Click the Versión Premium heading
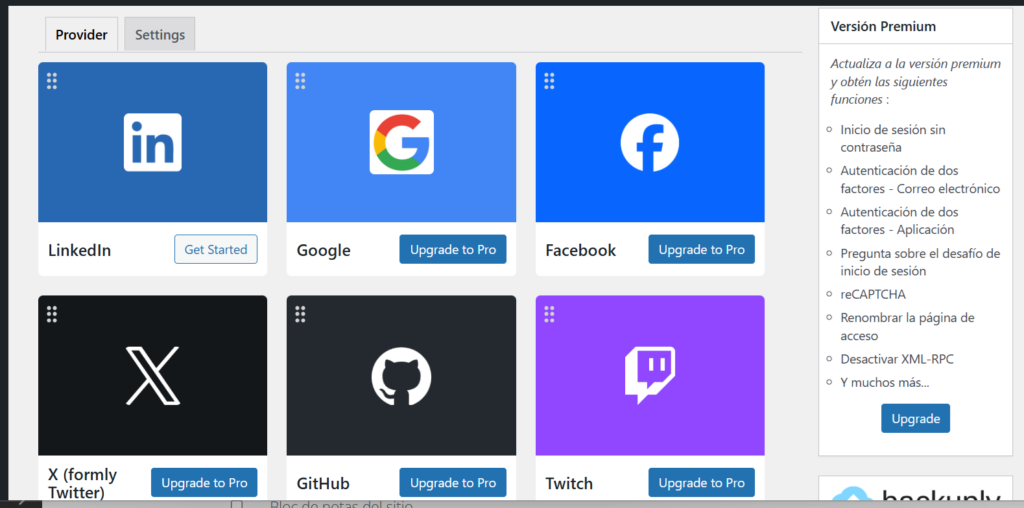The image size is (1024, 508). [883, 26]
